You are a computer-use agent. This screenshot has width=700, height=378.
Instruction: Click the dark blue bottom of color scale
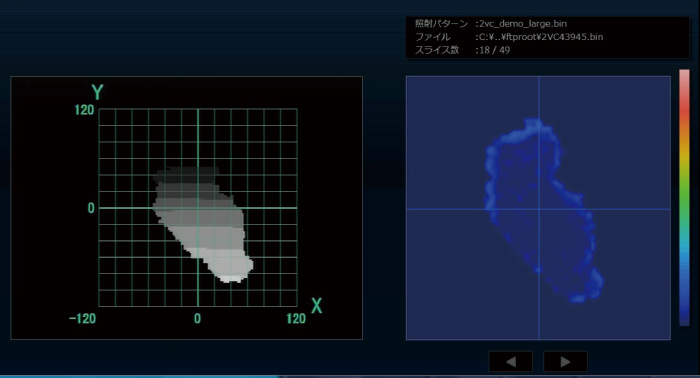point(684,308)
